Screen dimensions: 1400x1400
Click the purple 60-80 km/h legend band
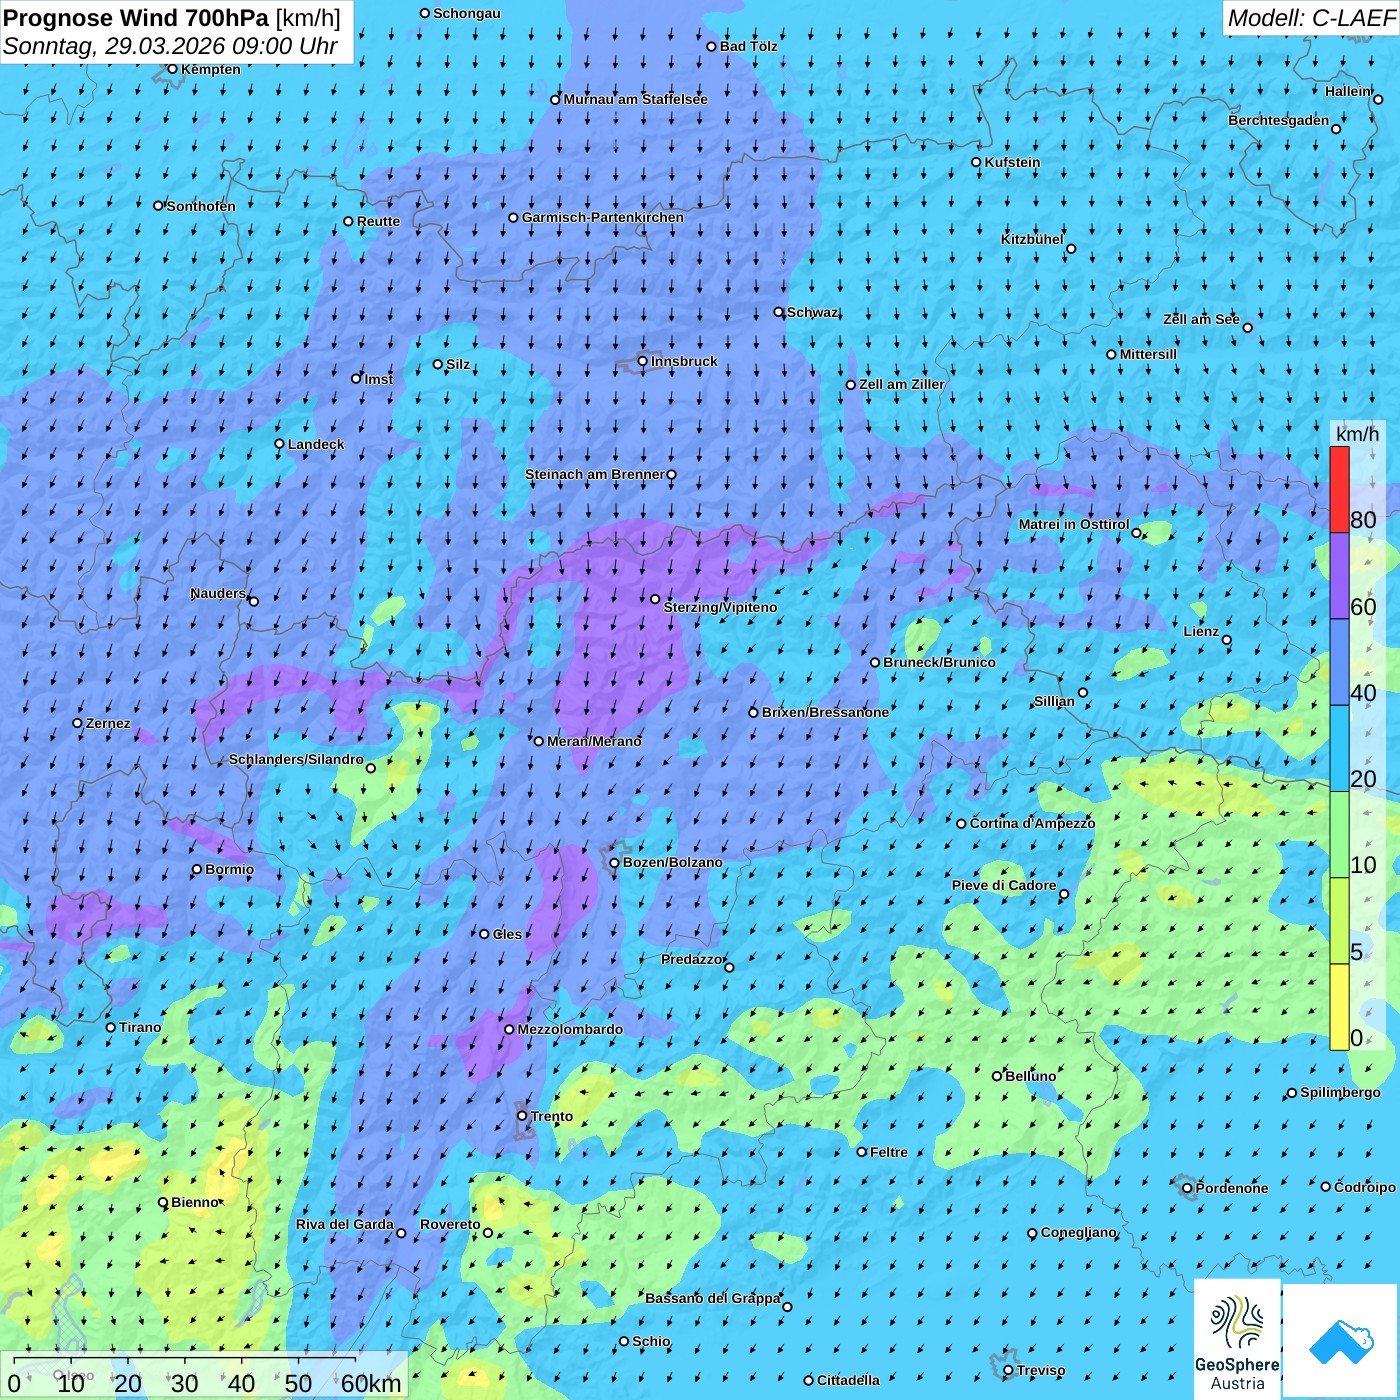(1339, 576)
